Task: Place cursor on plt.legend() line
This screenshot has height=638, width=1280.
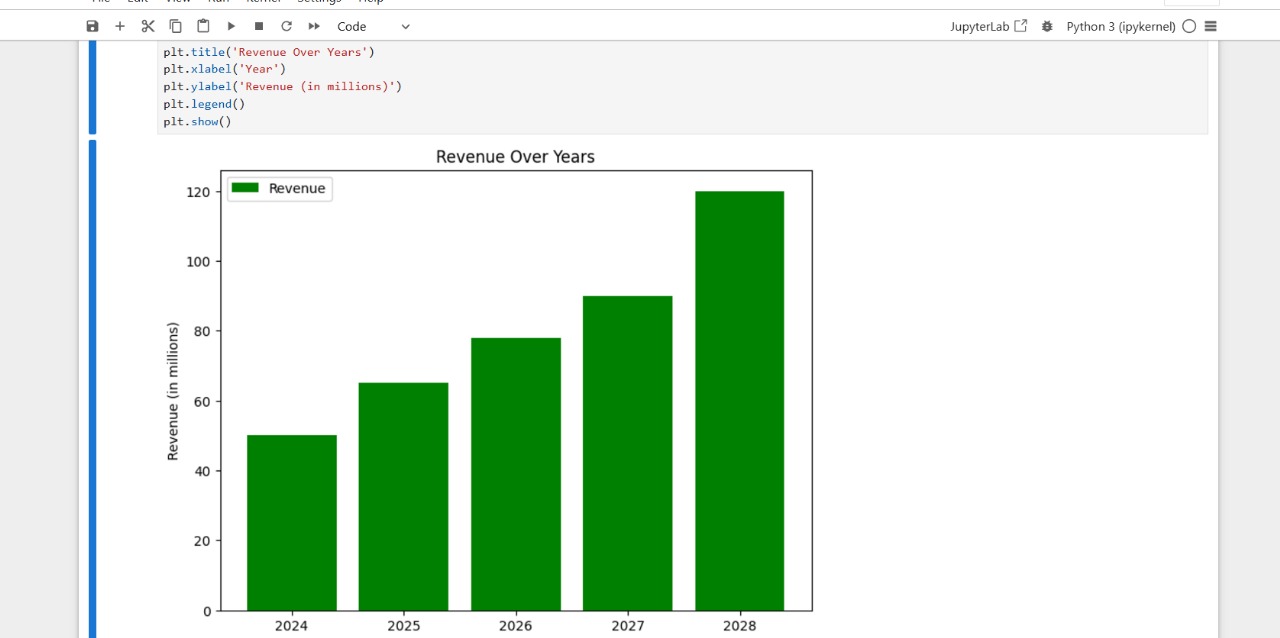Action: pyautogui.click(x=204, y=104)
